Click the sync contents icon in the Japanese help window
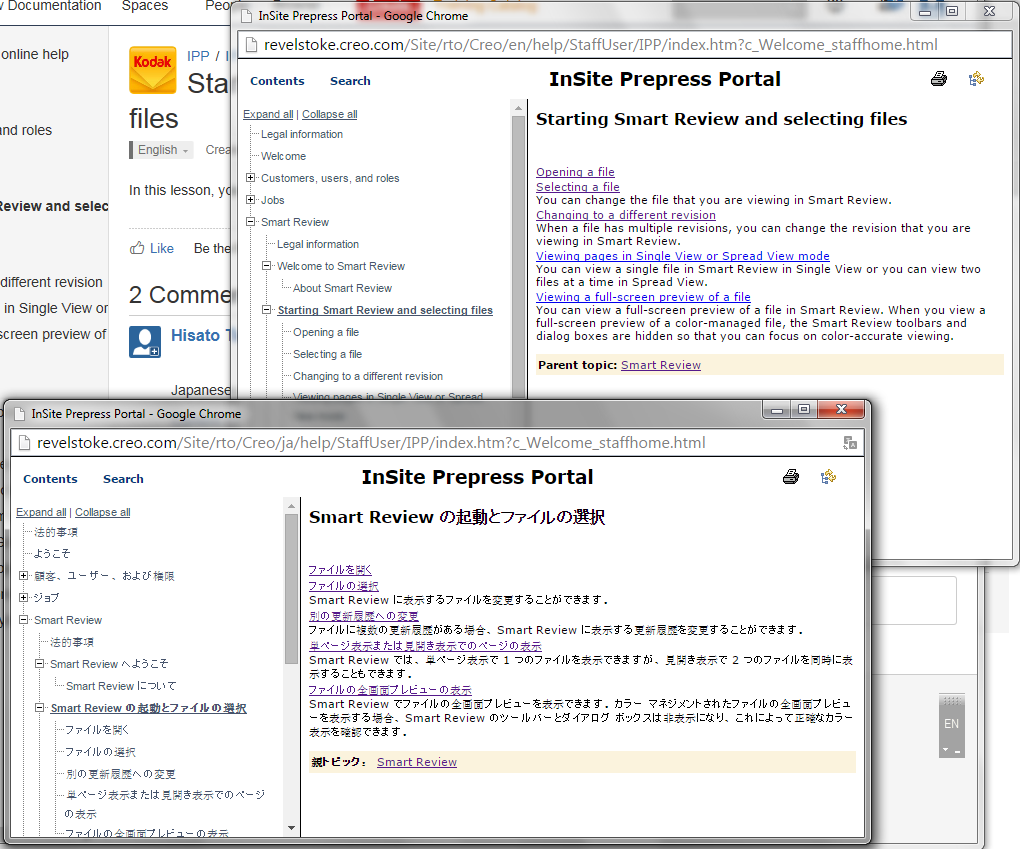 pos(828,477)
